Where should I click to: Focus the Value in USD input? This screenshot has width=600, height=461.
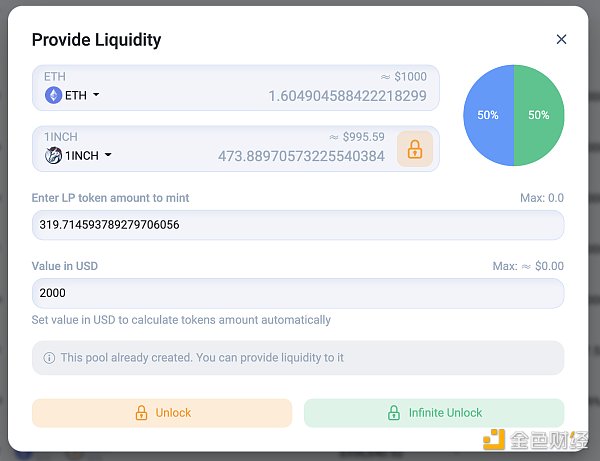click(298, 293)
